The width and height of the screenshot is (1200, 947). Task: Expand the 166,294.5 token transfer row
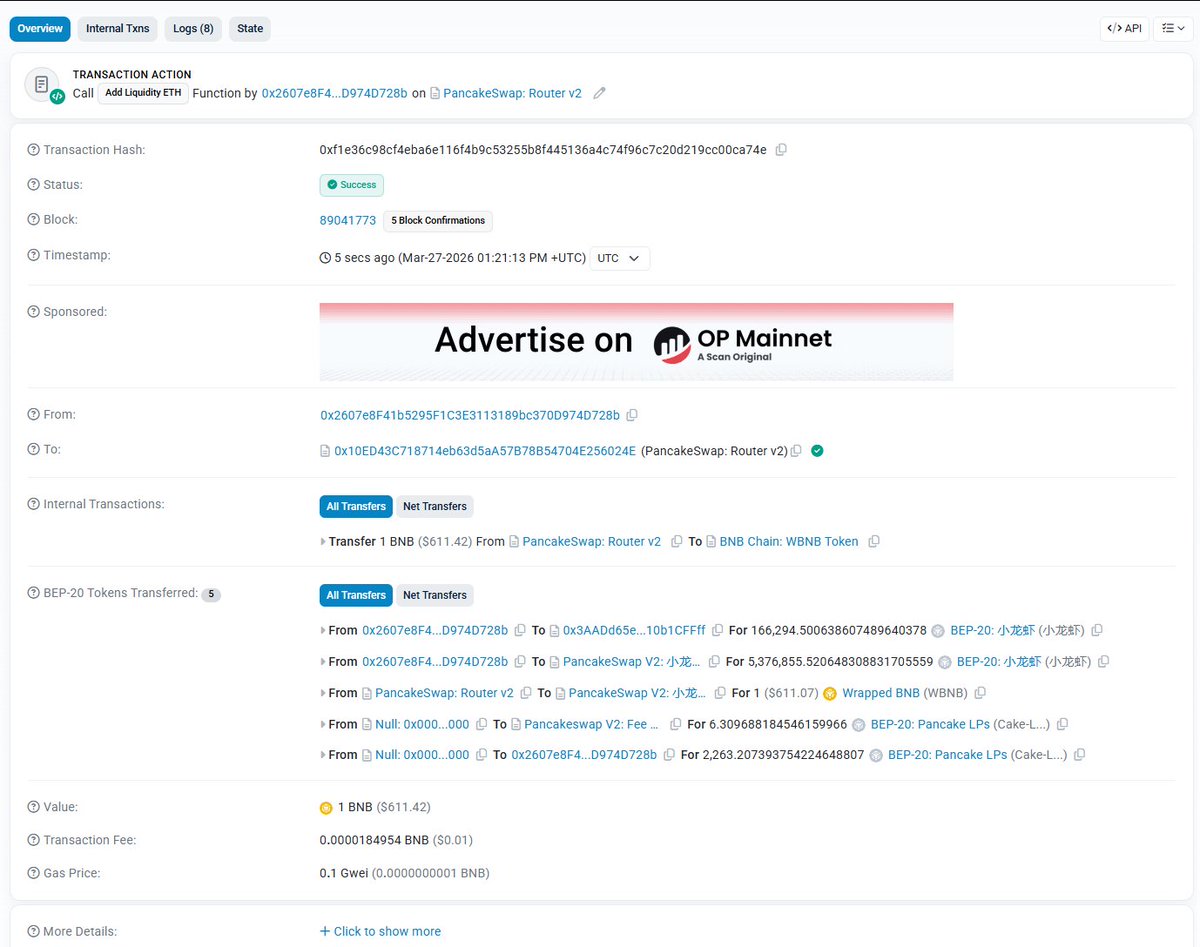point(323,631)
